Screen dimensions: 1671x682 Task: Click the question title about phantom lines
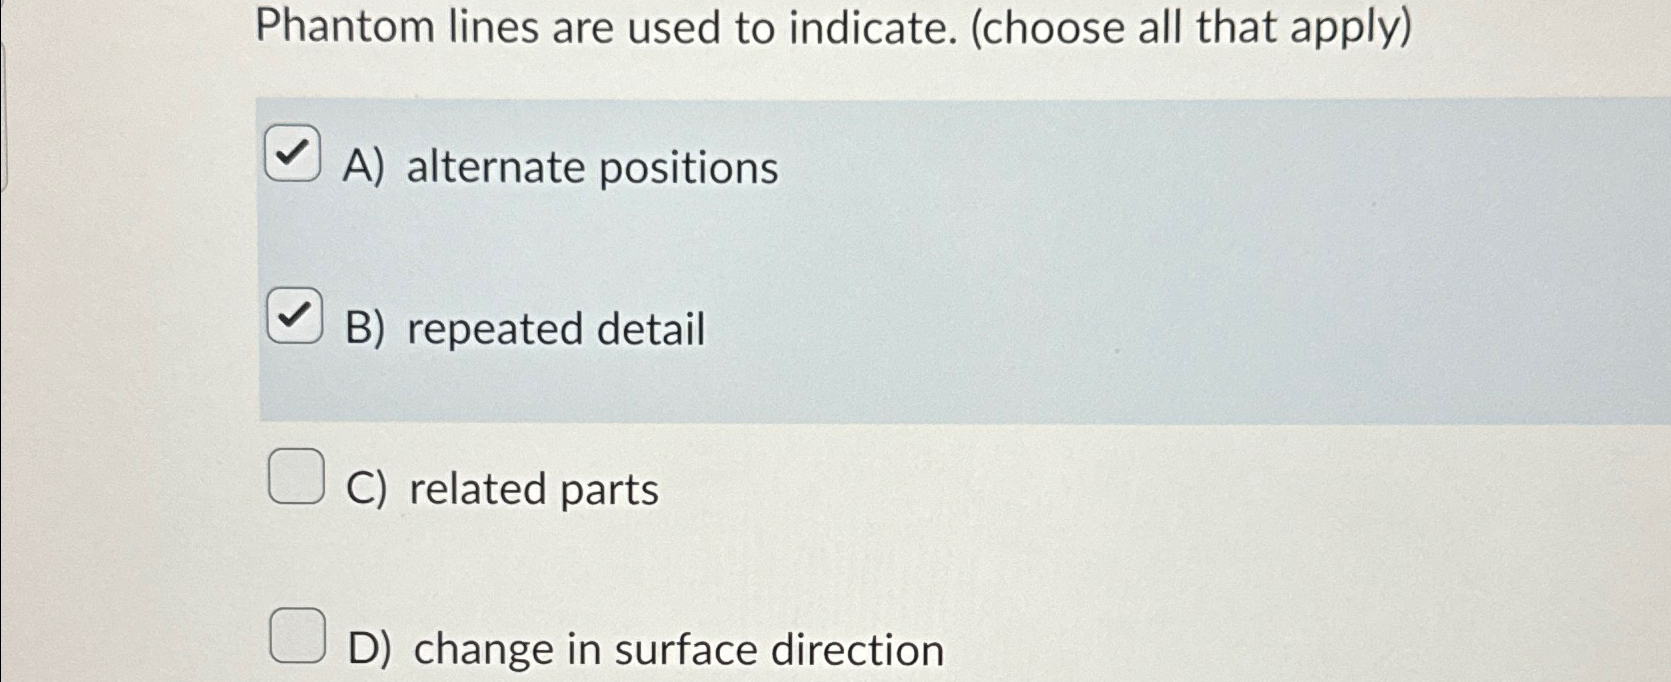(835, 28)
